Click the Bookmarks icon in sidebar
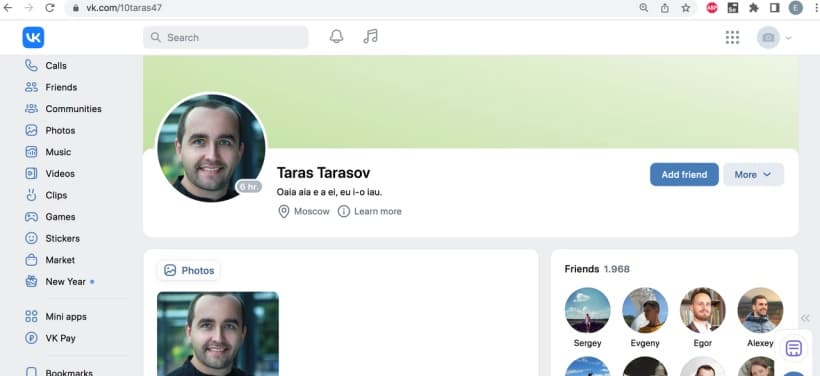 tap(31, 371)
